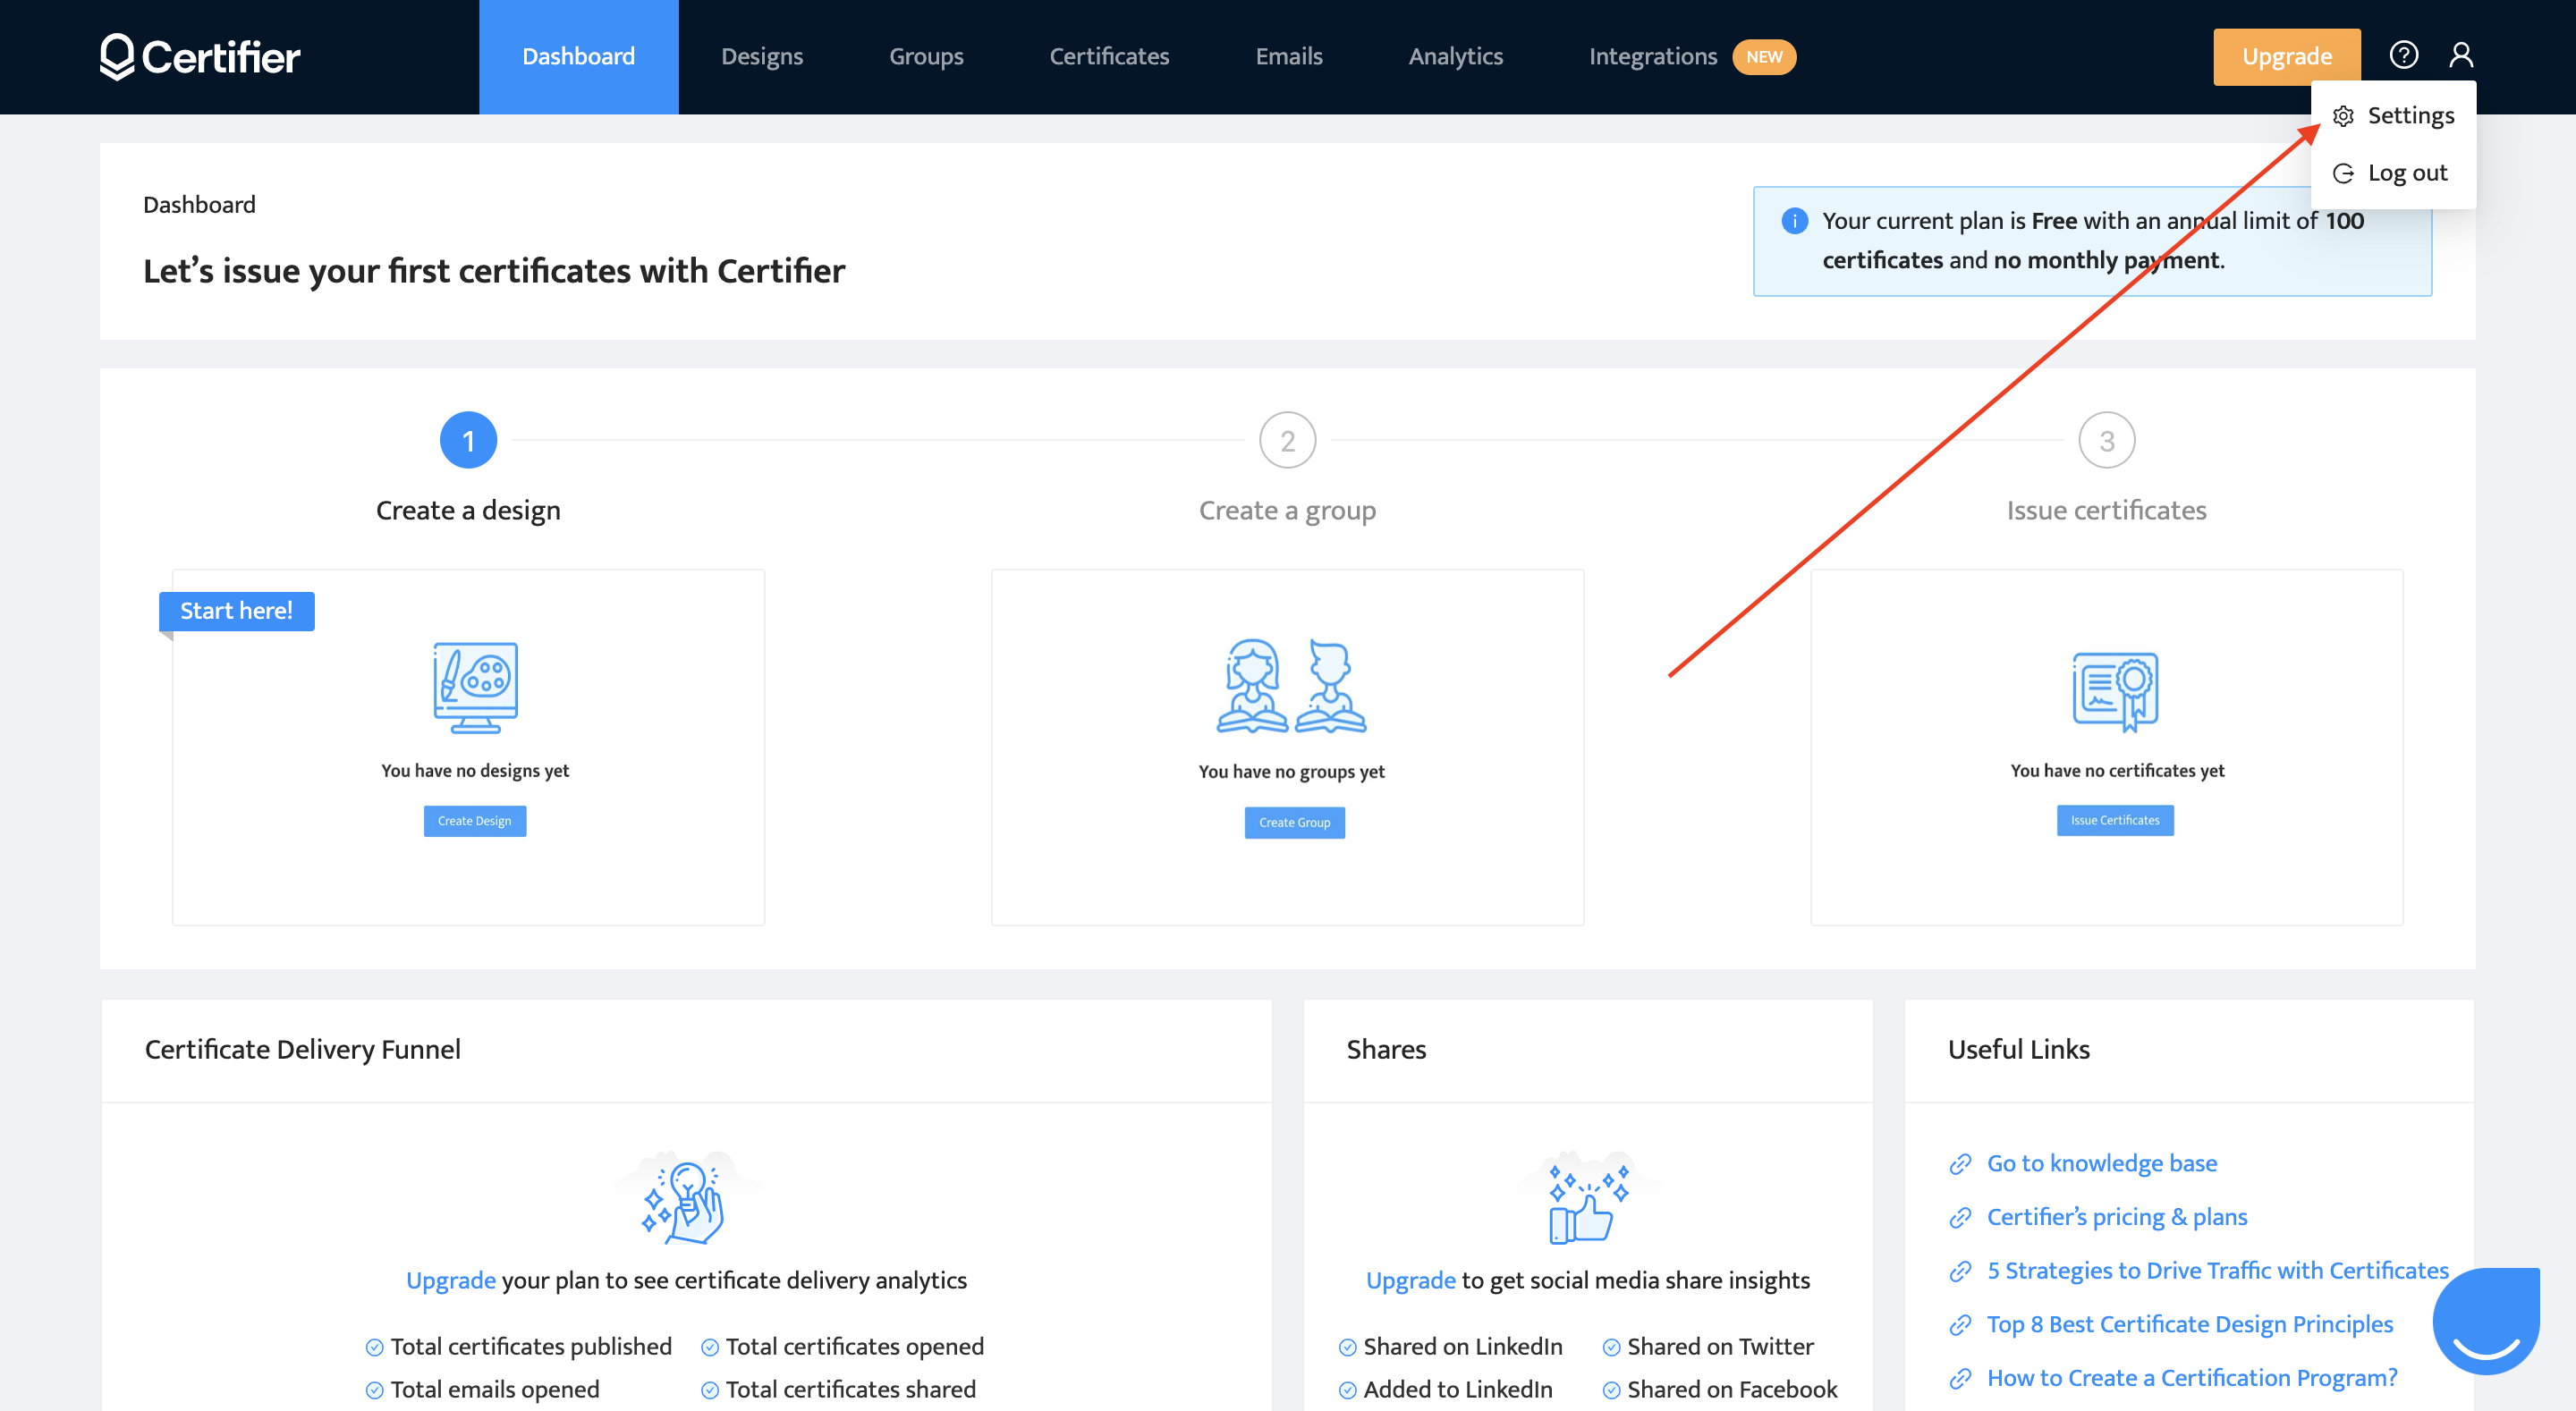Click the design palette monitor illustration
Screen dimensions: 2576x1411
pos(475,688)
